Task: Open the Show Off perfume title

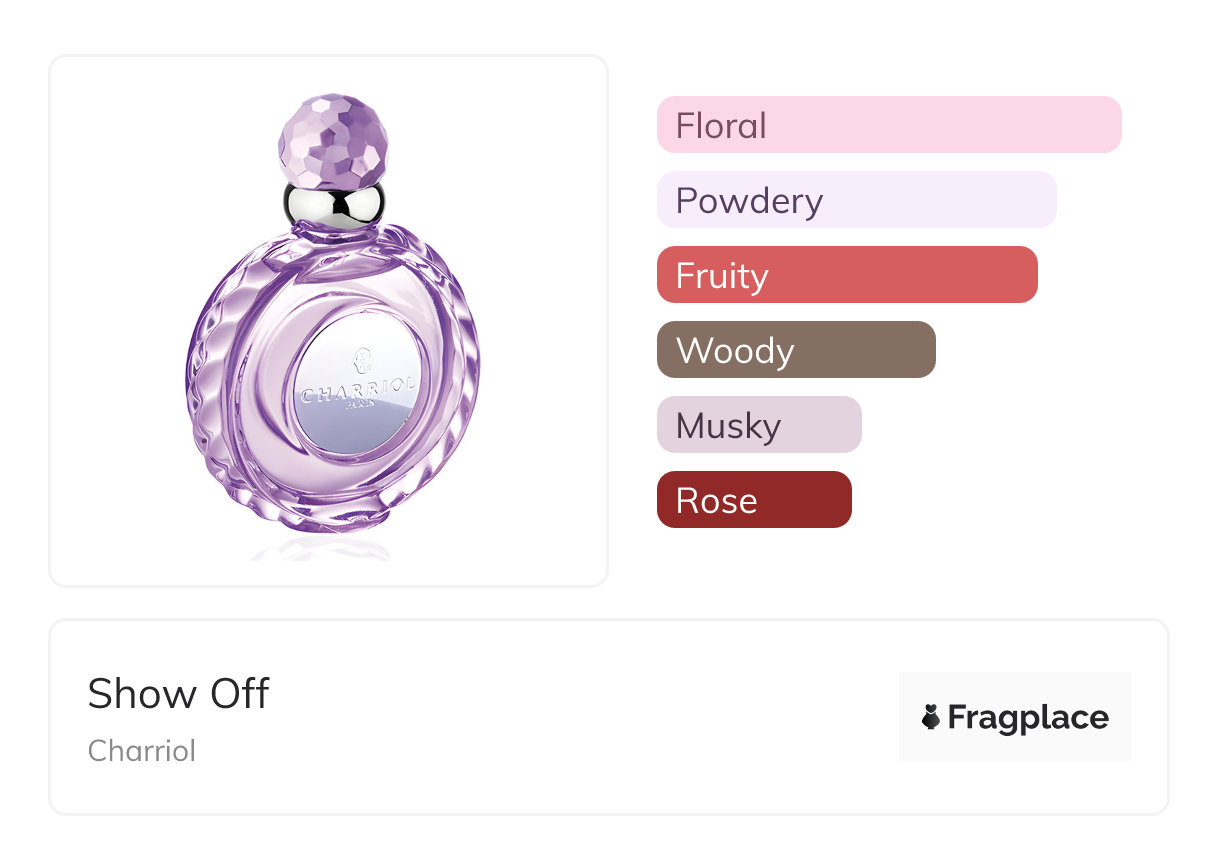Action: tap(179, 693)
